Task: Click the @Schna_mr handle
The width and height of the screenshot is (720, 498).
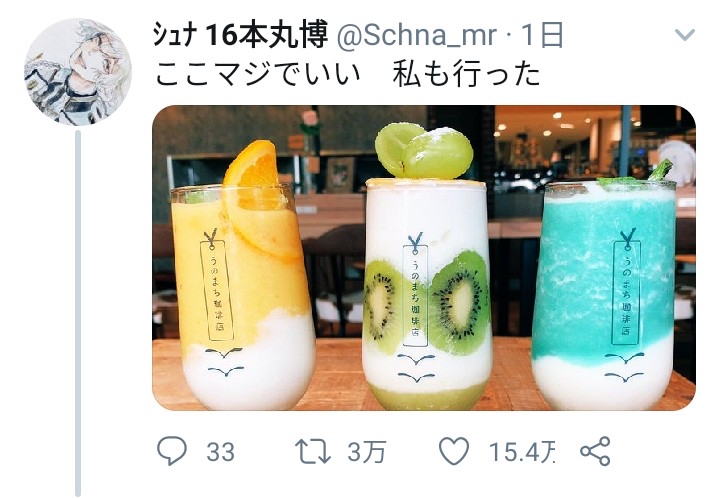Action: coord(416,35)
